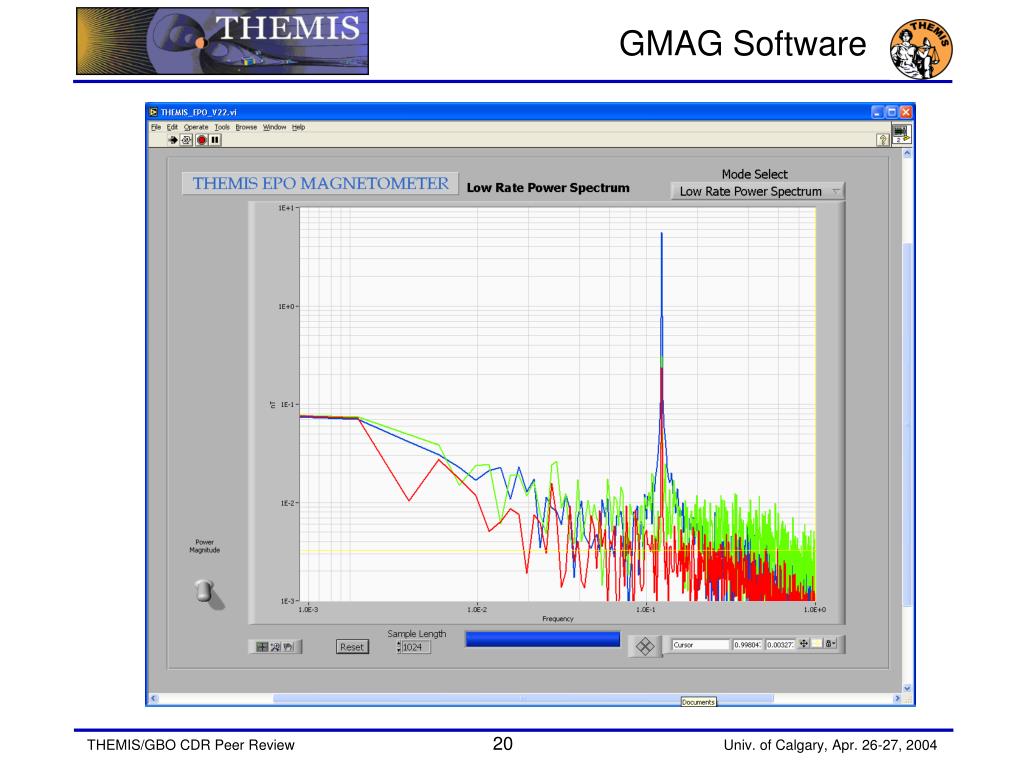Image resolution: width=1024 pixels, height=768 pixels.
Task: Click the blue progress bar
Action: pyautogui.click(x=543, y=639)
